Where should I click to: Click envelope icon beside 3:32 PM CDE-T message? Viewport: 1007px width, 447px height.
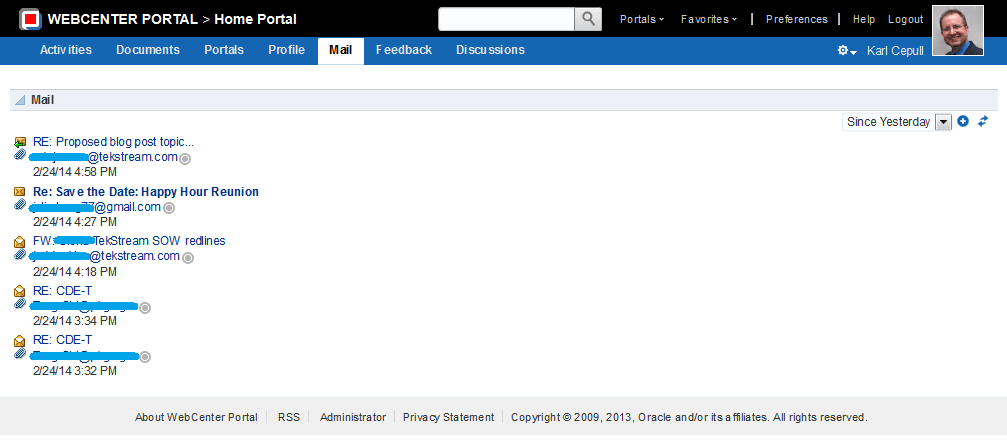pos(20,340)
